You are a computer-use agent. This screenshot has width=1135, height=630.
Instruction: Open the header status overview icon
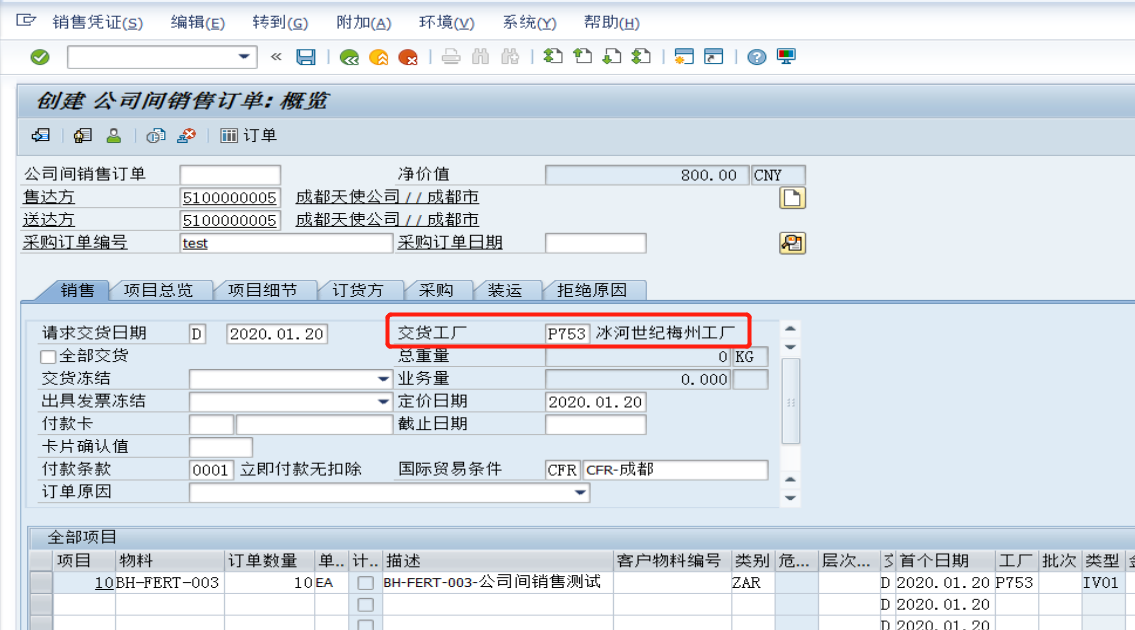tap(83, 135)
